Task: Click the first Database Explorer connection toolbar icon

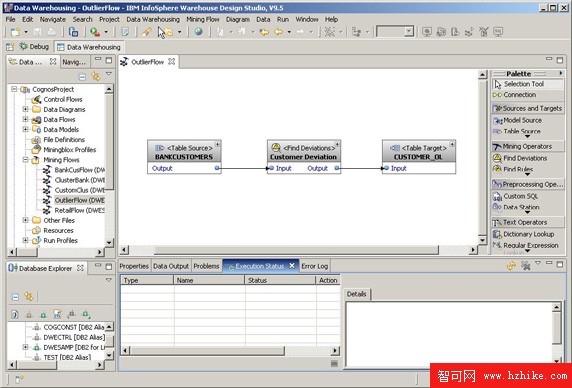Action: click(x=14, y=314)
